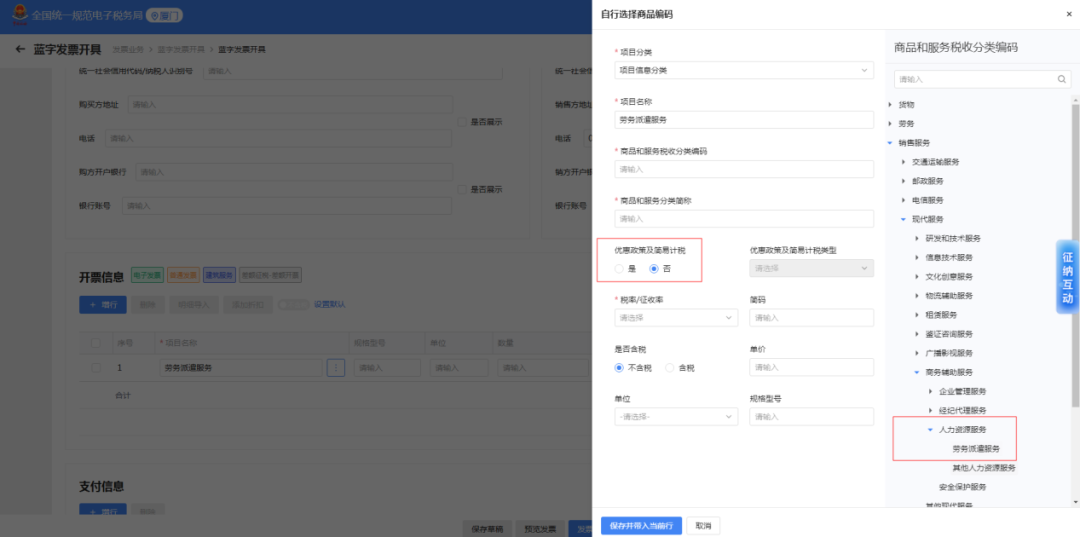Select 文化创意服务 in the tree
Screen dimensions: 1080x537
click(949, 277)
